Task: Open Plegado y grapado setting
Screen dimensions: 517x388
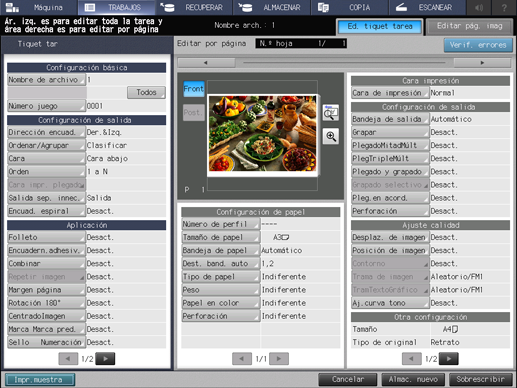Action: coord(390,172)
